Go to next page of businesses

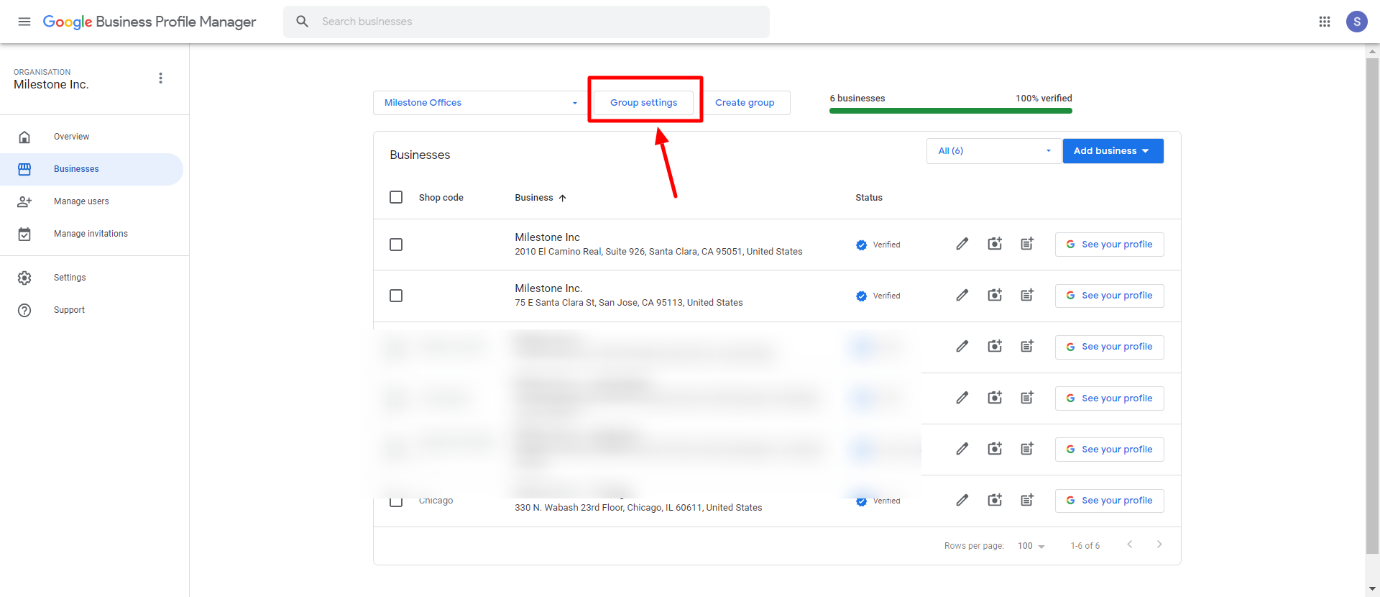click(1160, 545)
